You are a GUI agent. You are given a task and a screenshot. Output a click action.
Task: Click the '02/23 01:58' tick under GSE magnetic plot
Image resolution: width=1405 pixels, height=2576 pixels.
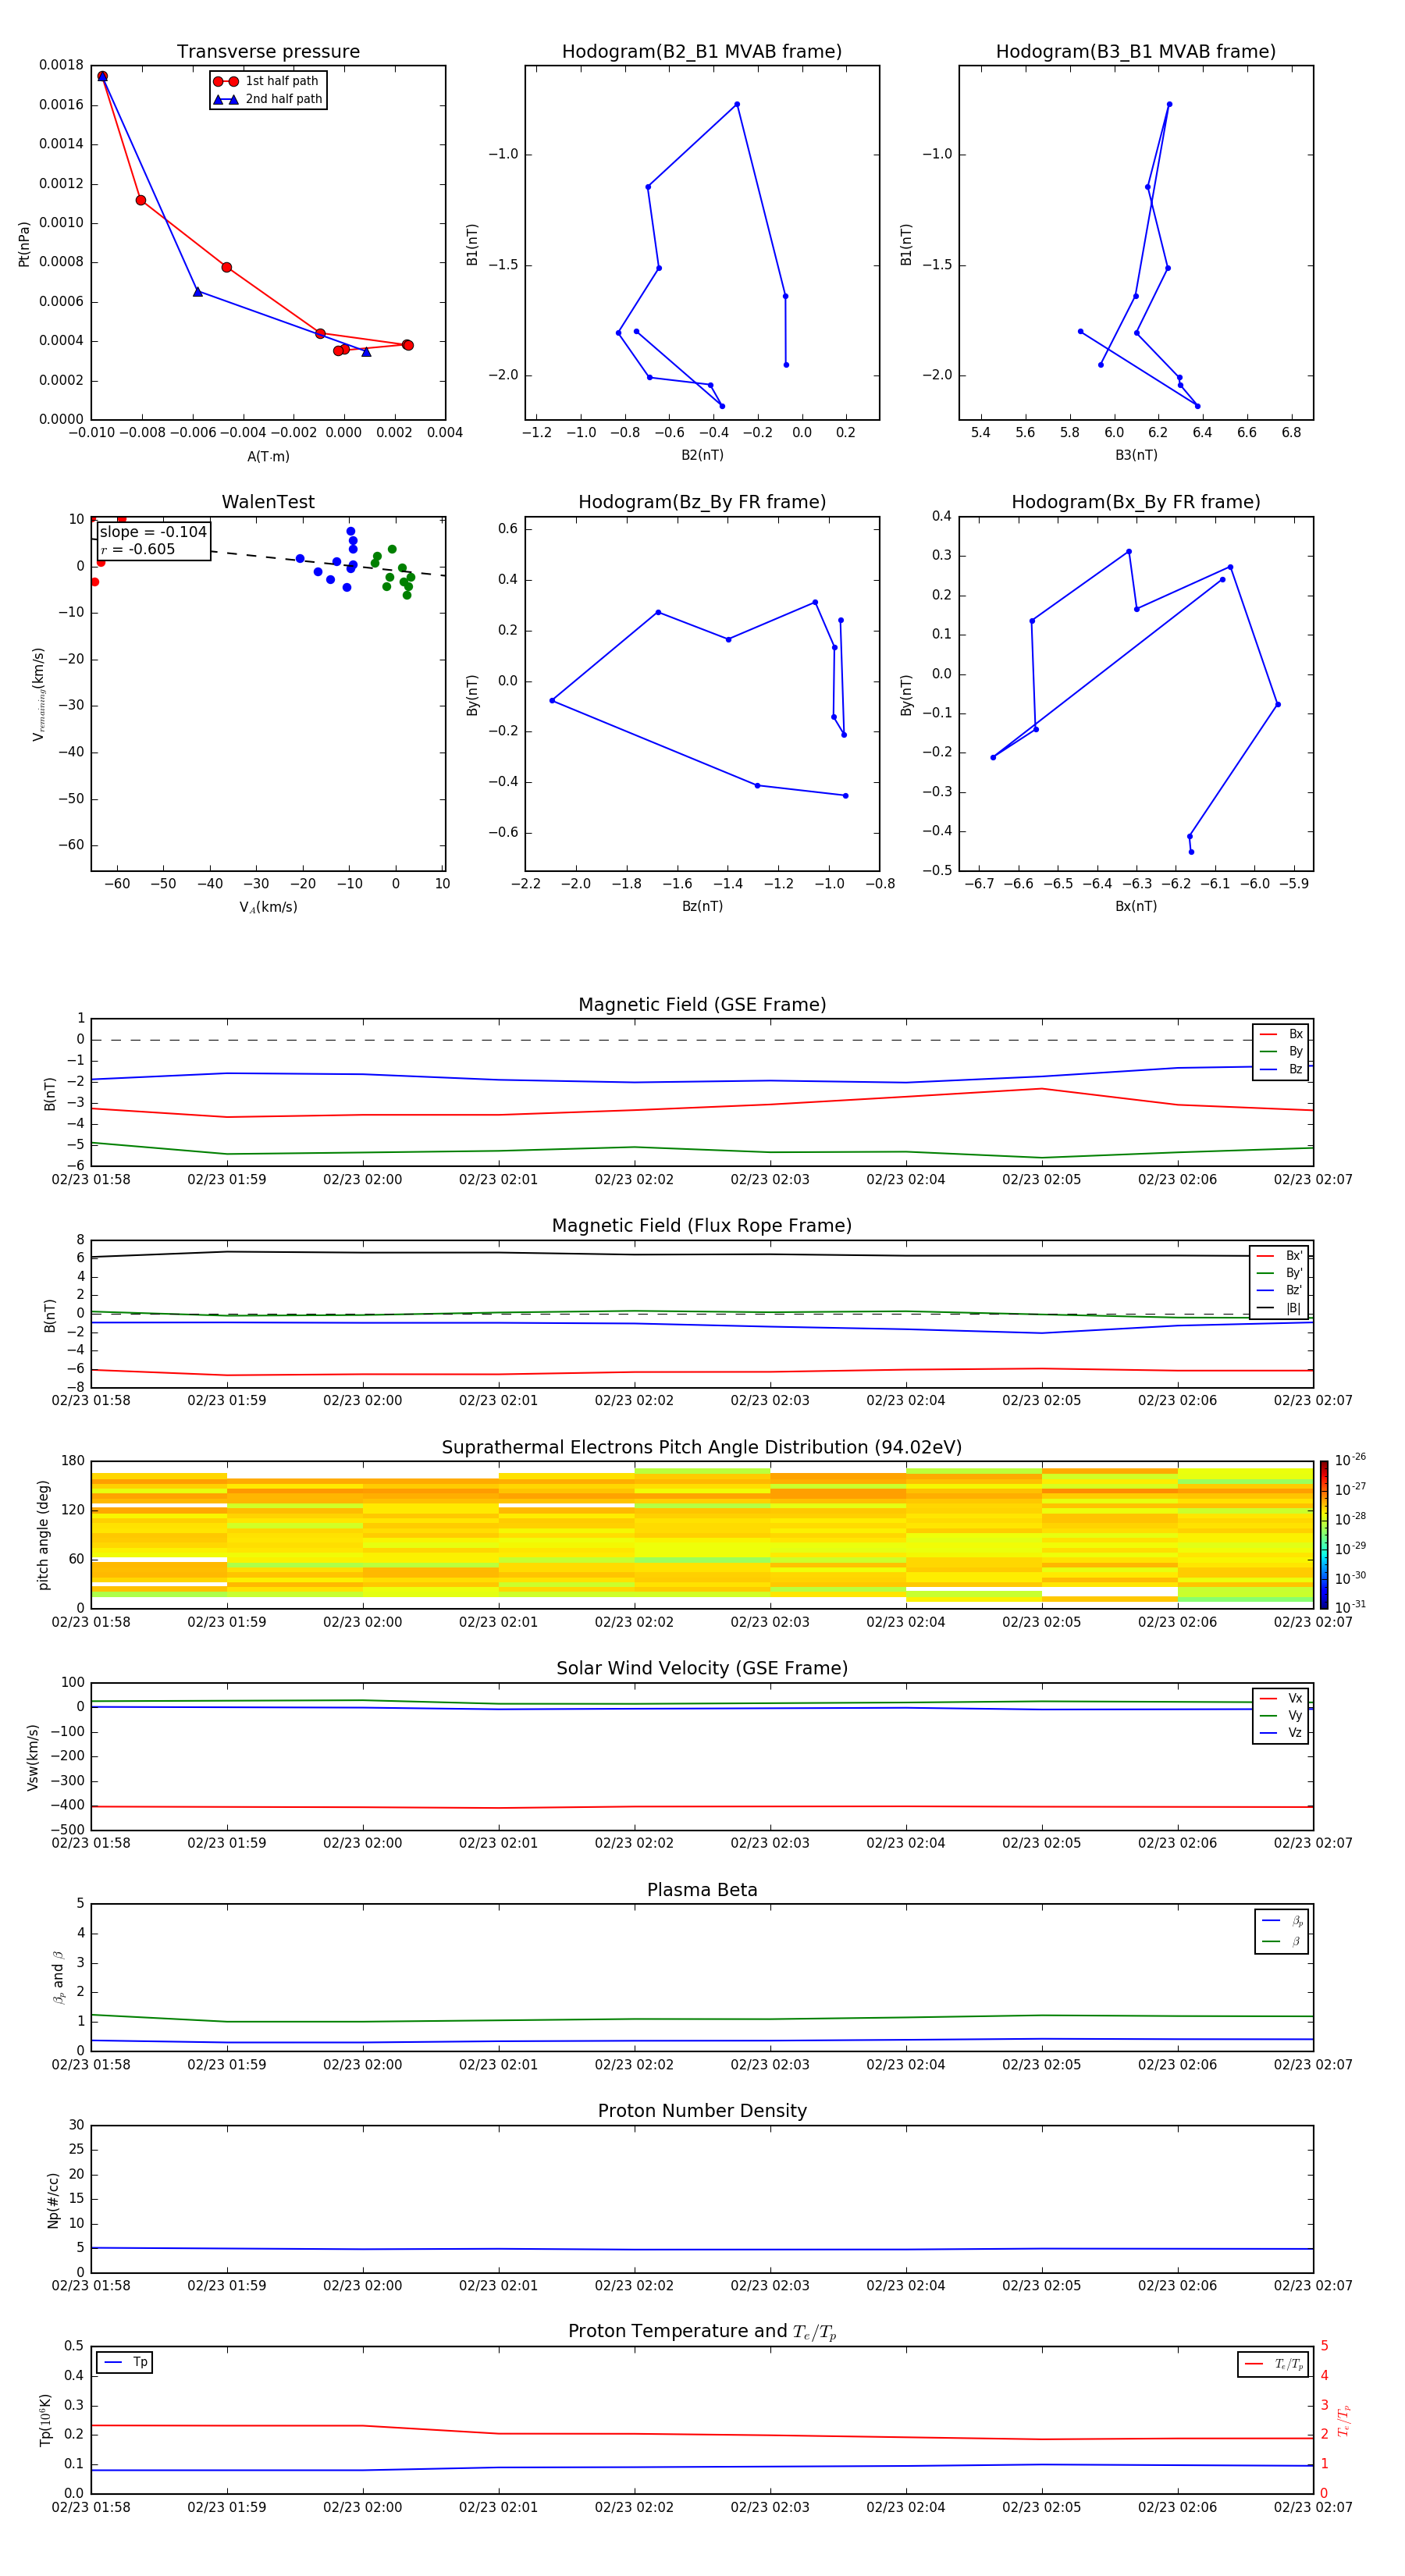[91, 1179]
